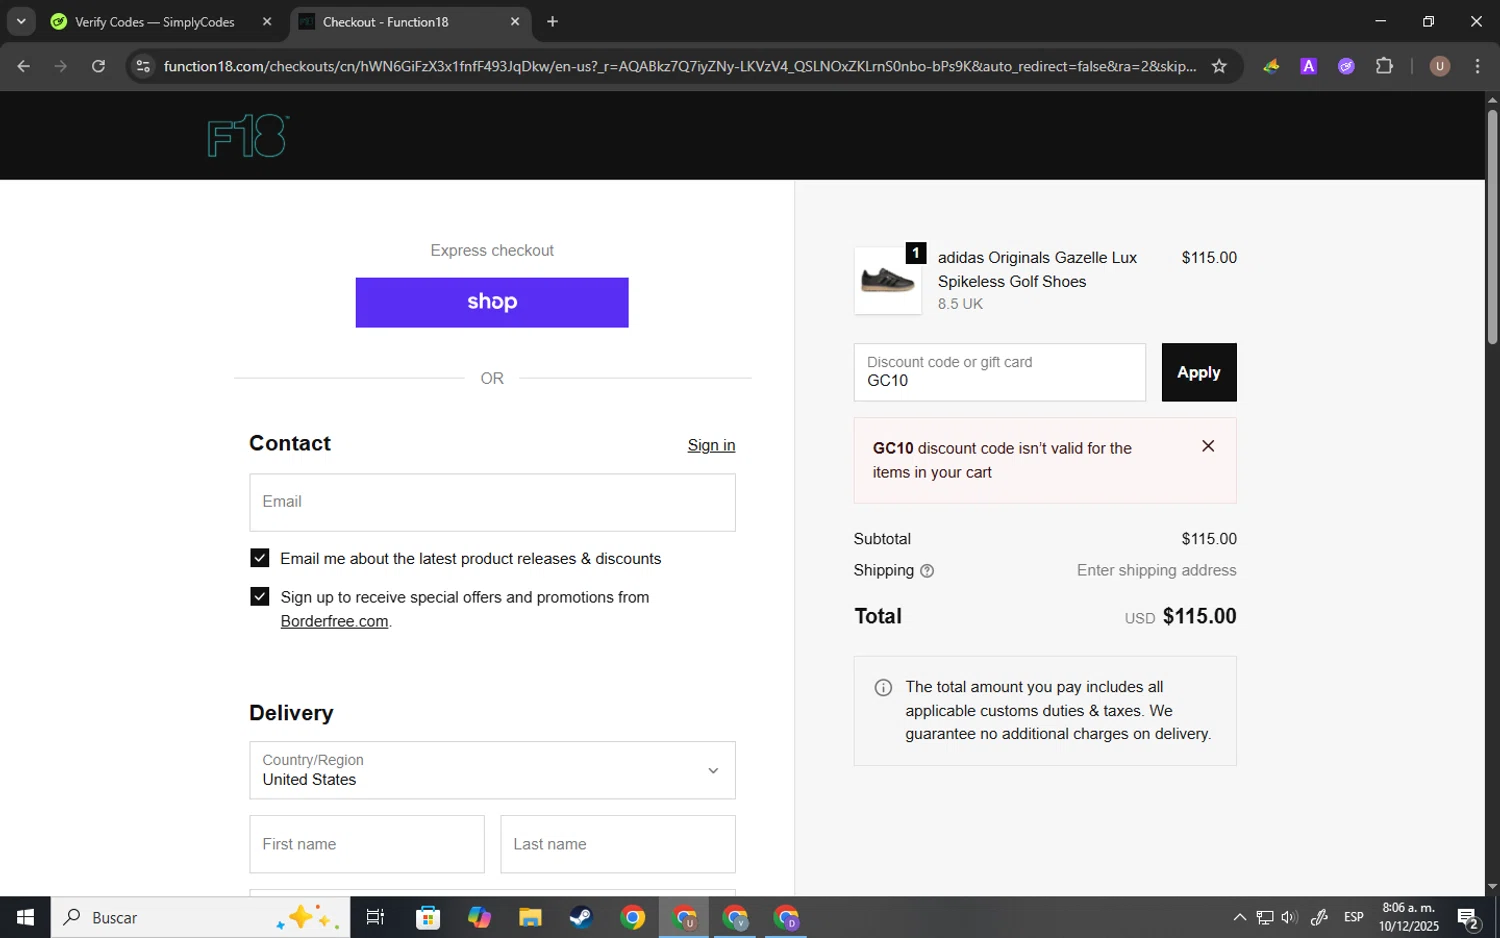The image size is (1500, 938).
Task: Expand the Country/Region dropdown
Action: 492,770
